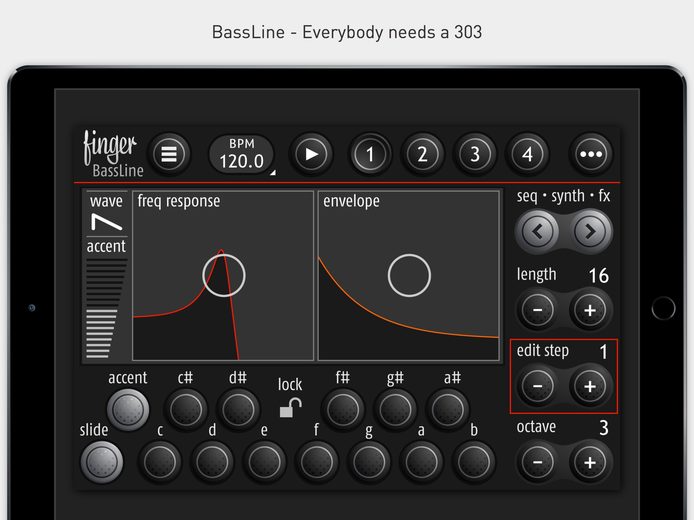Decrease edit step with minus button

[537, 386]
